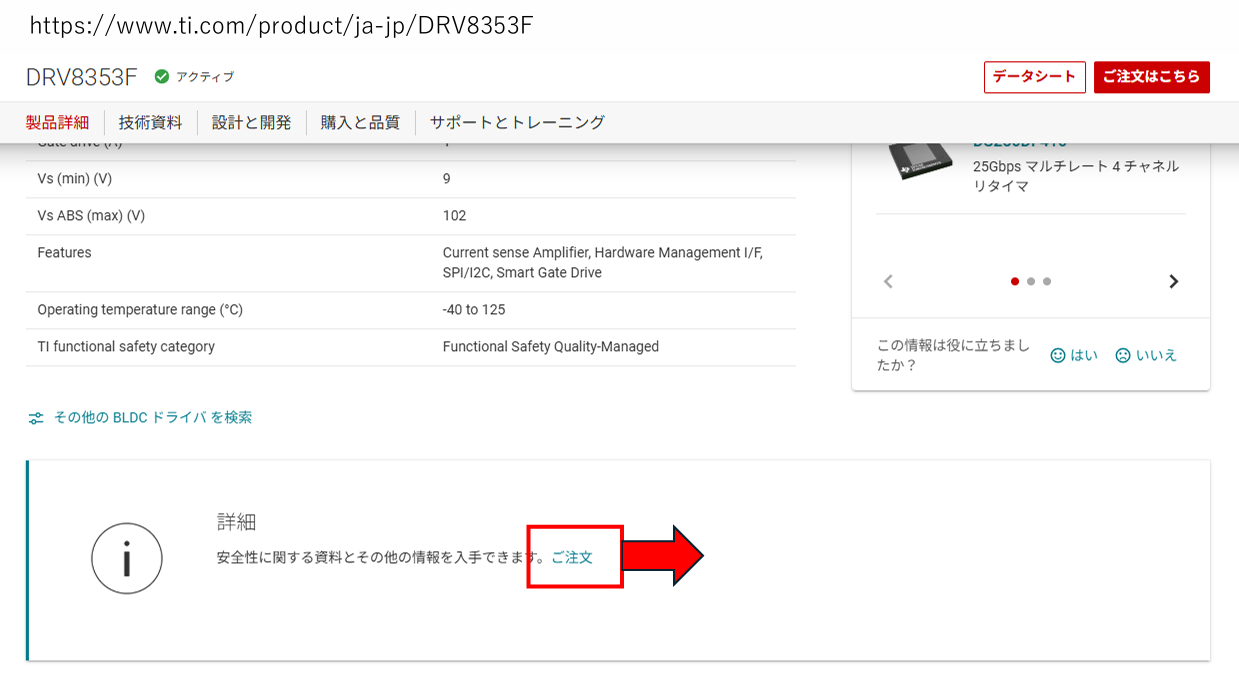This screenshot has height=685, width=1239.
Task: Select the first red carousel dot
Action: click(1015, 282)
